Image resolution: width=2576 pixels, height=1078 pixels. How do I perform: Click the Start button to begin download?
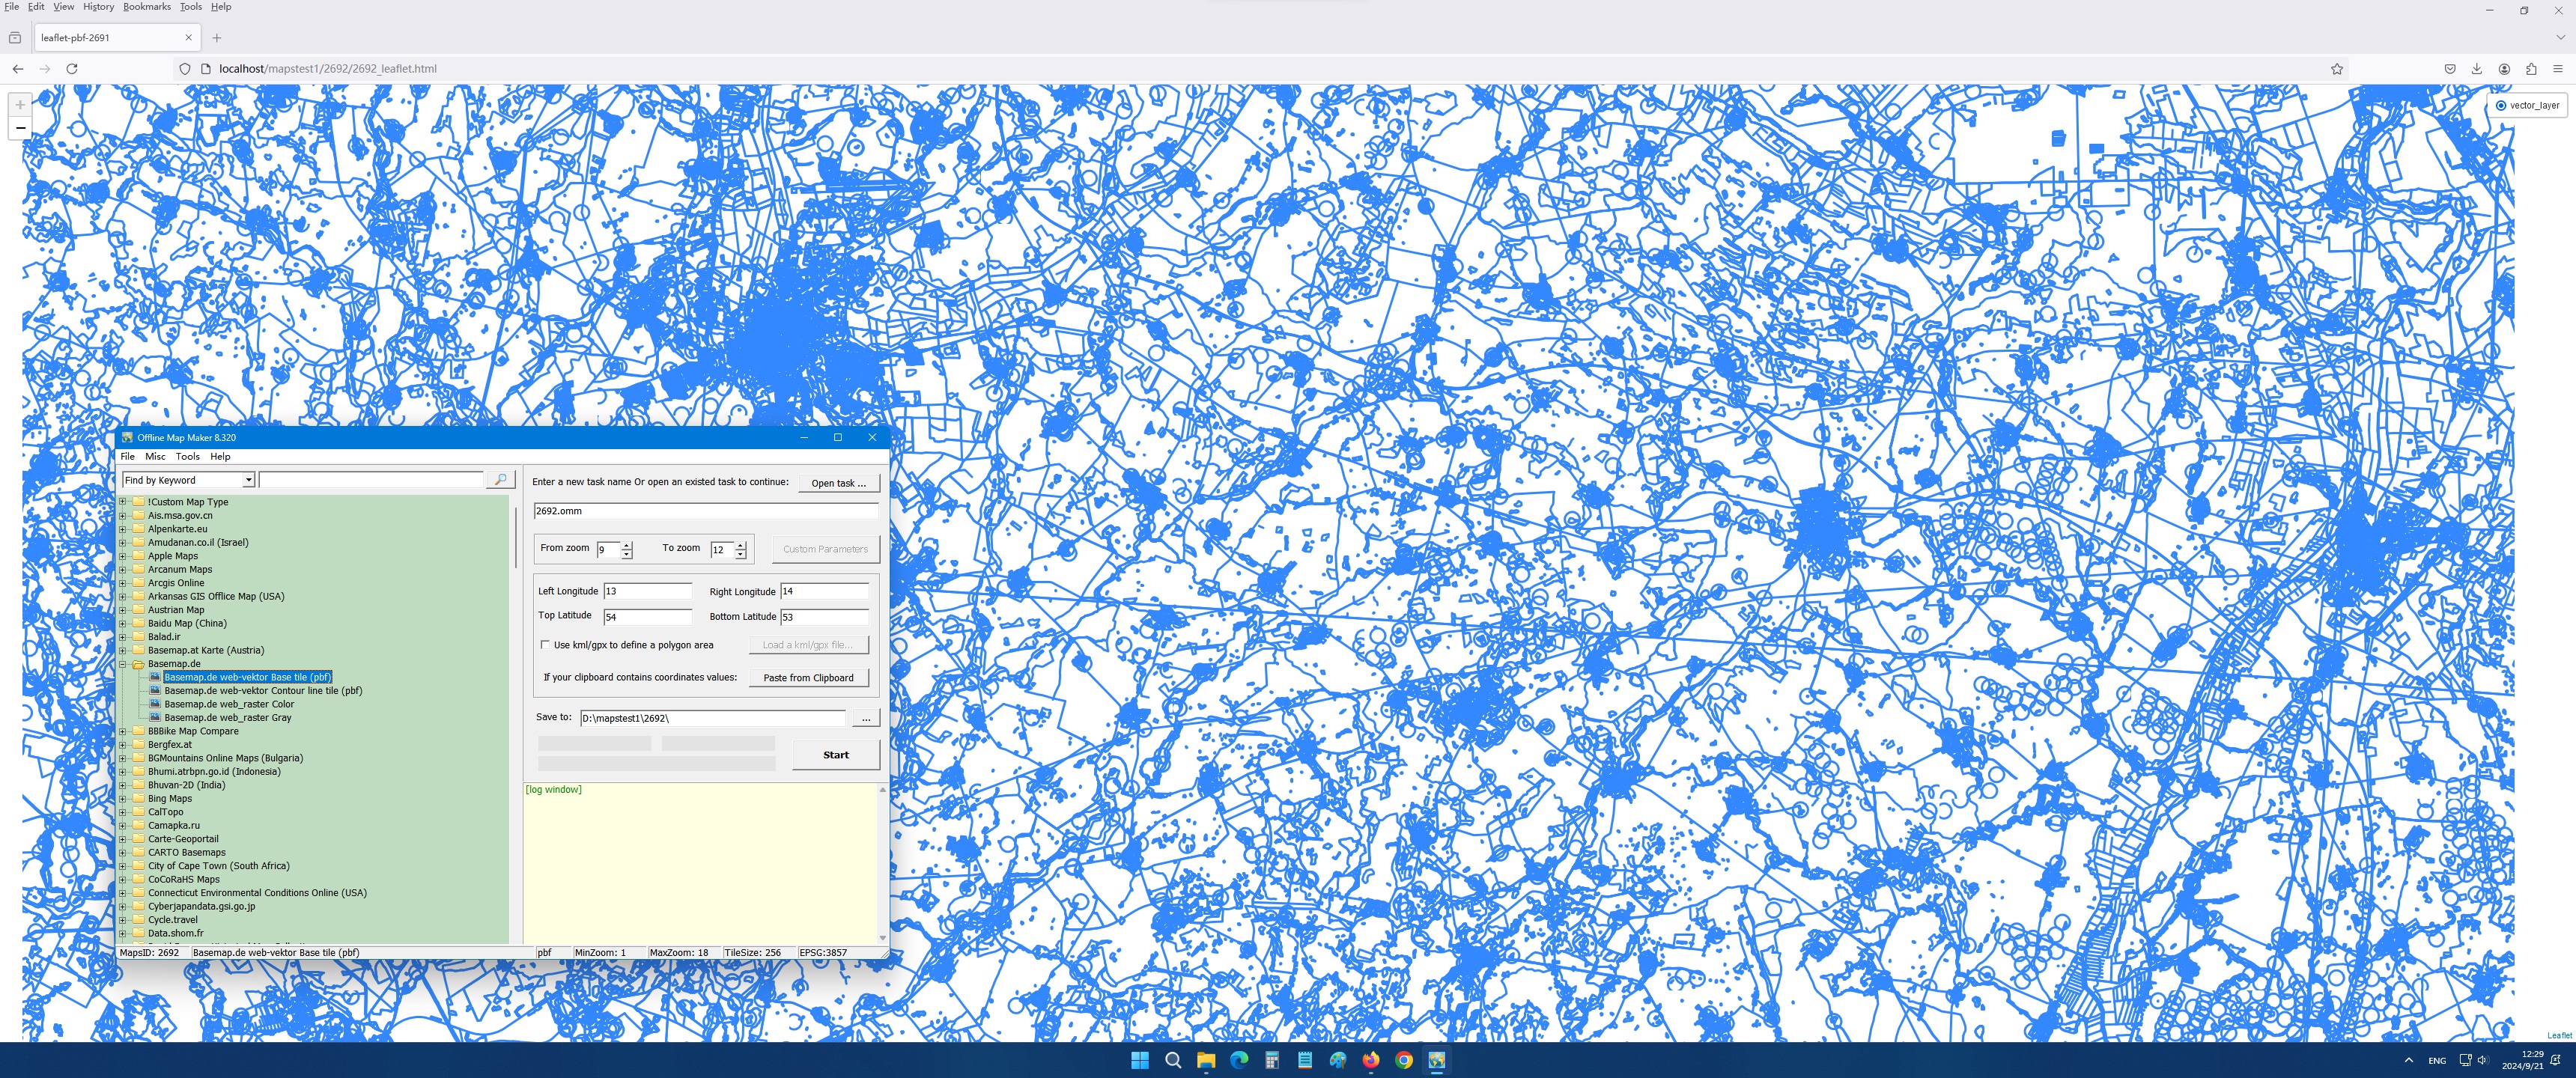tap(836, 755)
